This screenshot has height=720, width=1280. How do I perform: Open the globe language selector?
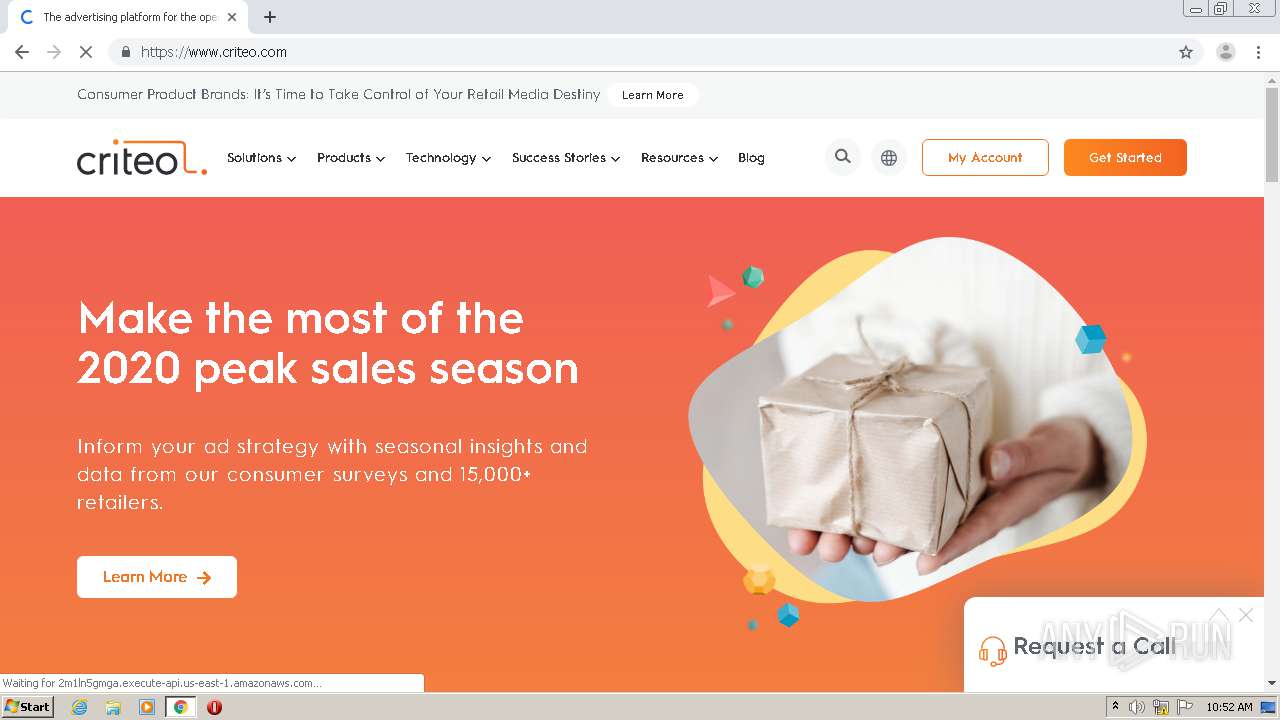(889, 157)
